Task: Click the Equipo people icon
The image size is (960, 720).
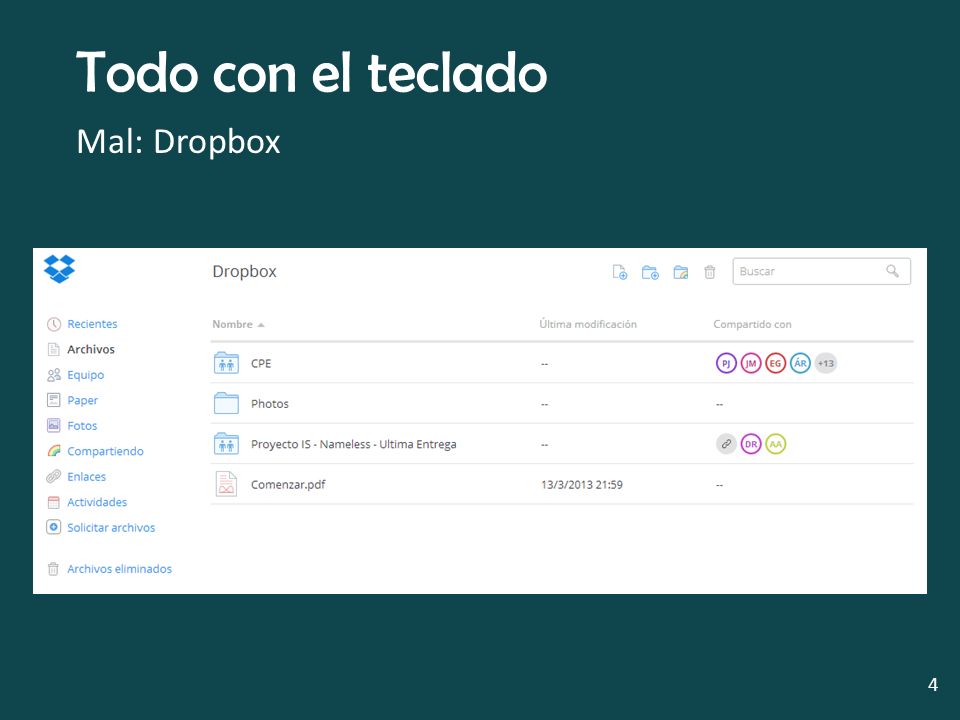Action: pos(54,375)
